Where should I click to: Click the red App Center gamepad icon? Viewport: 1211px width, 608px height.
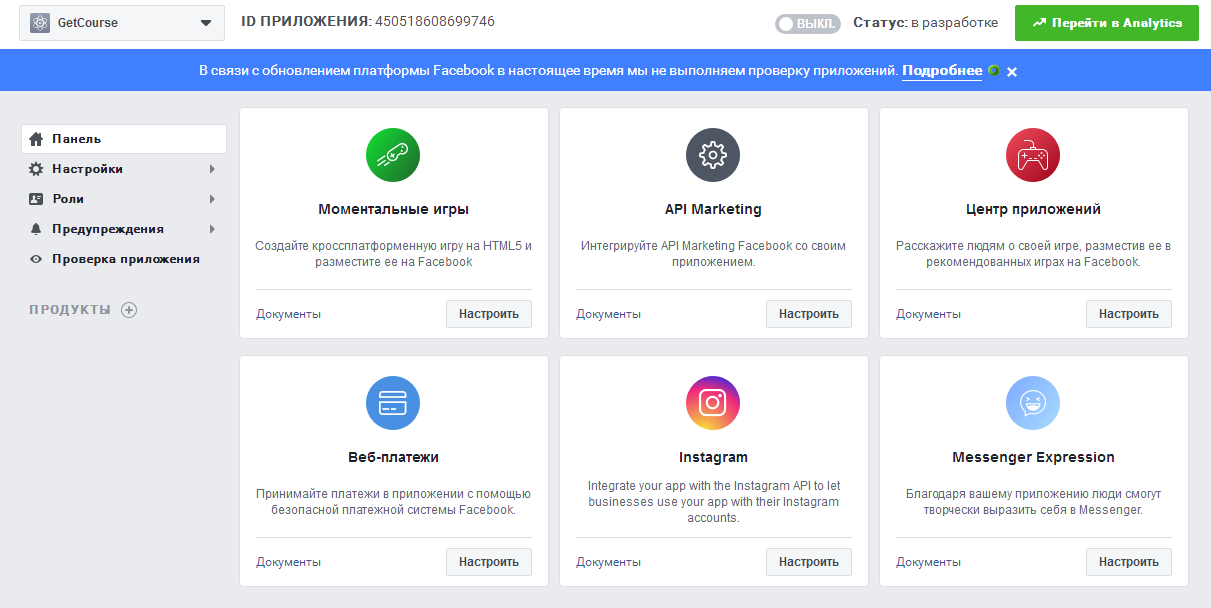click(1032, 155)
